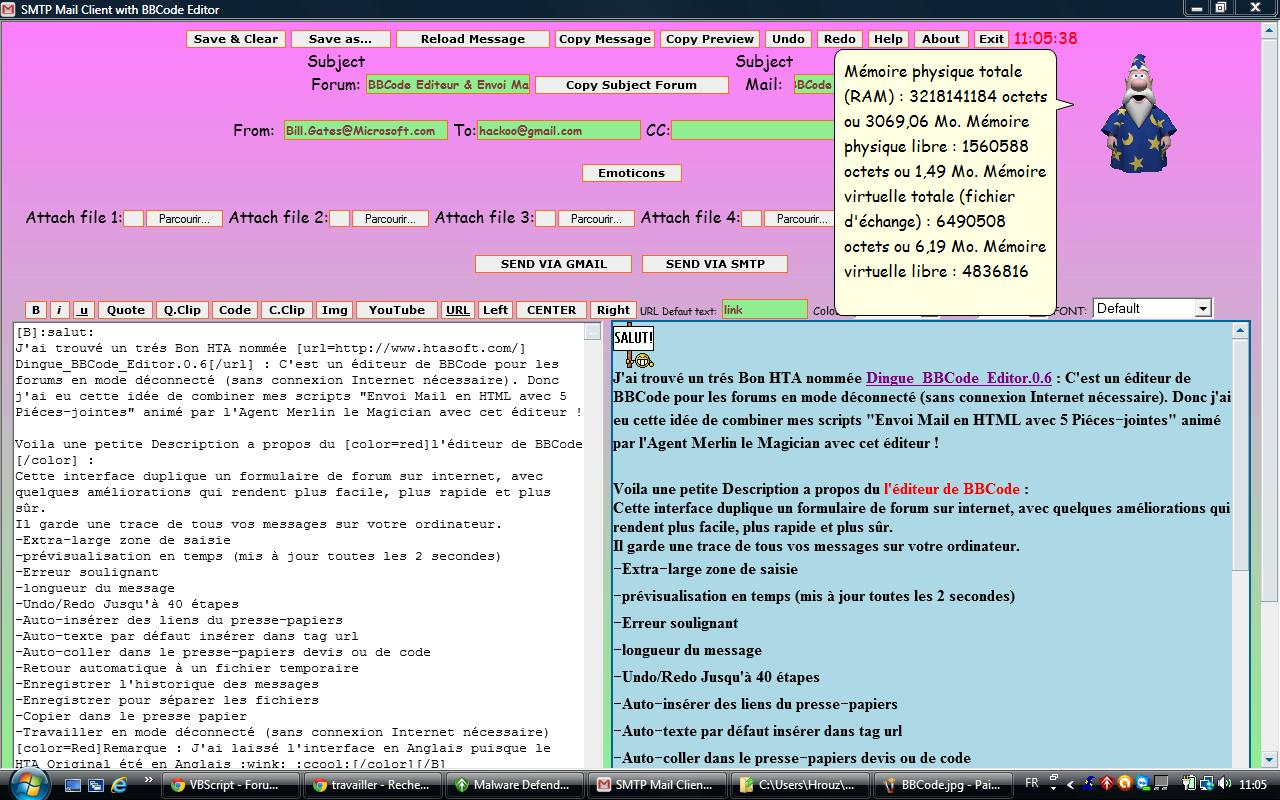
Task: Open the FONT dropdown list
Action: (x=1202, y=309)
